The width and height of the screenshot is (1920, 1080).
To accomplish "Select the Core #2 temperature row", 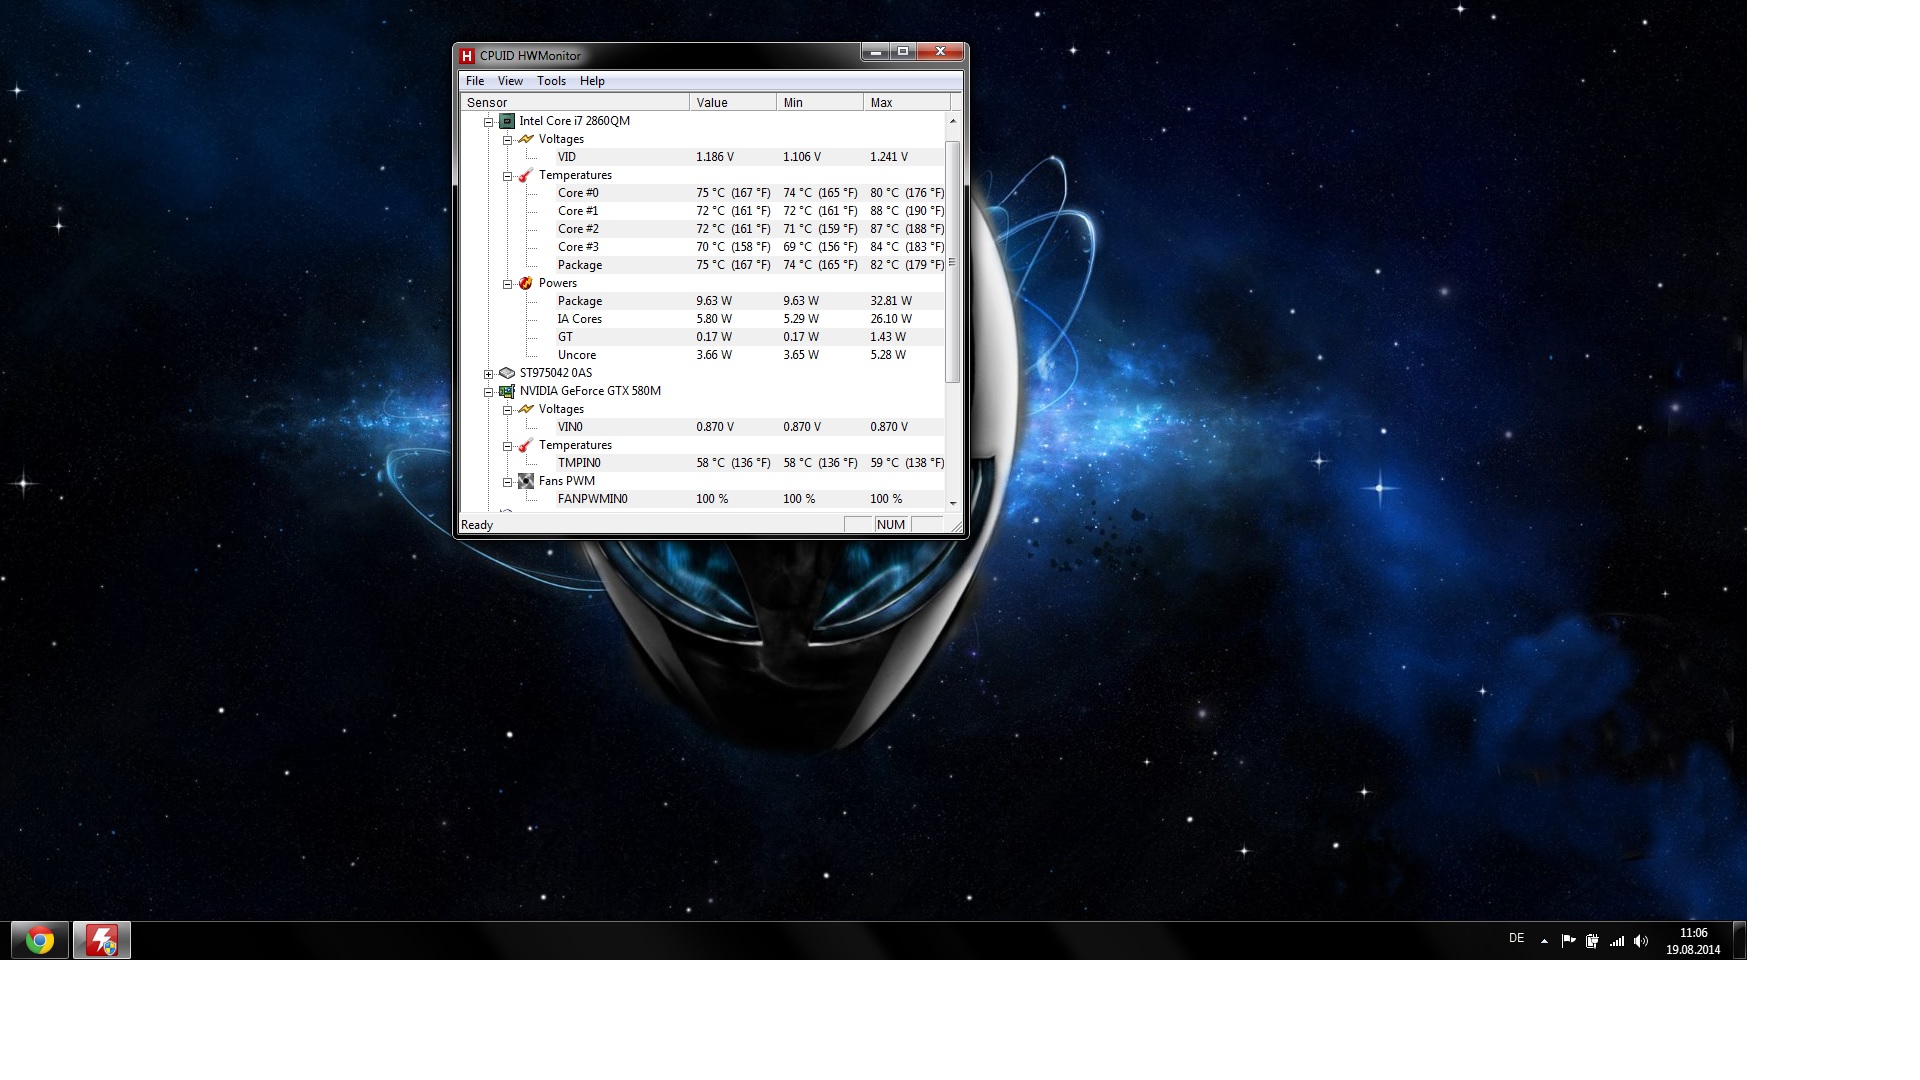I will click(750, 229).
